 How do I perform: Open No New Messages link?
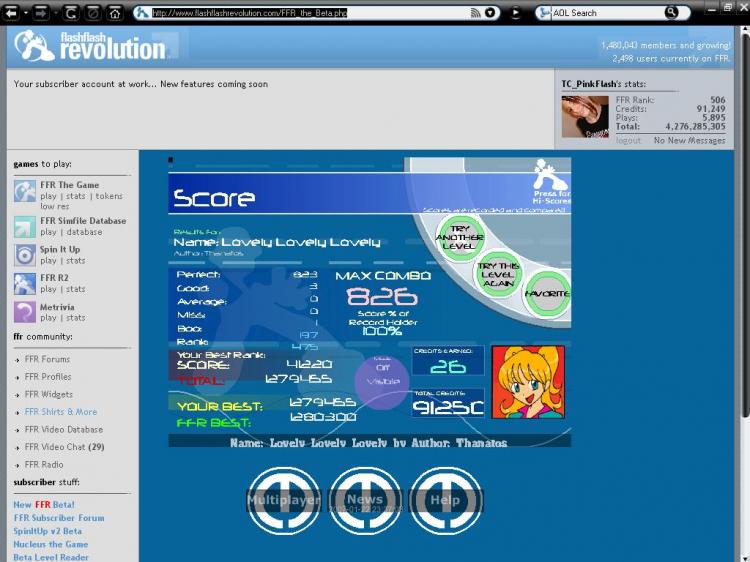pyautogui.click(x=689, y=140)
